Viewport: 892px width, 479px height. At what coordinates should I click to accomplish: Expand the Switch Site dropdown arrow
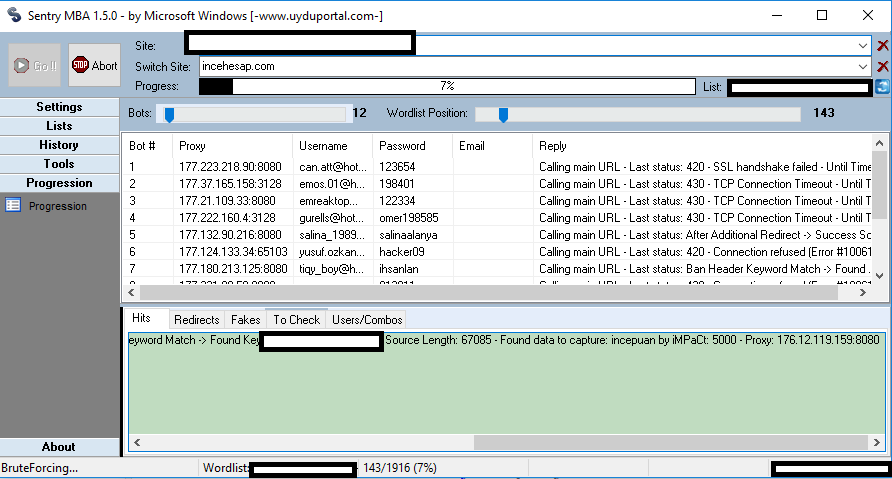[862, 67]
